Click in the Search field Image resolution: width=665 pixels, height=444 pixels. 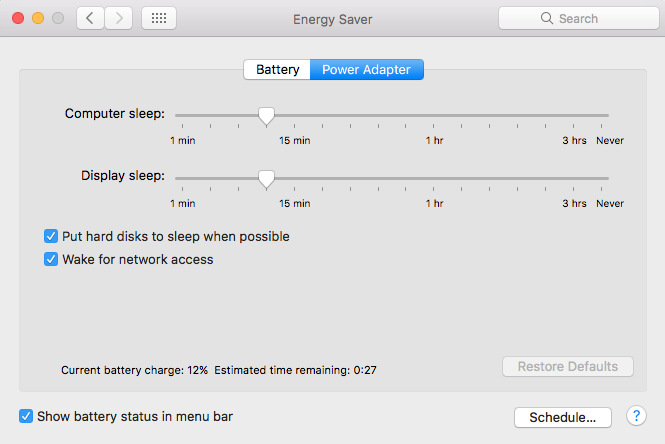coord(579,18)
